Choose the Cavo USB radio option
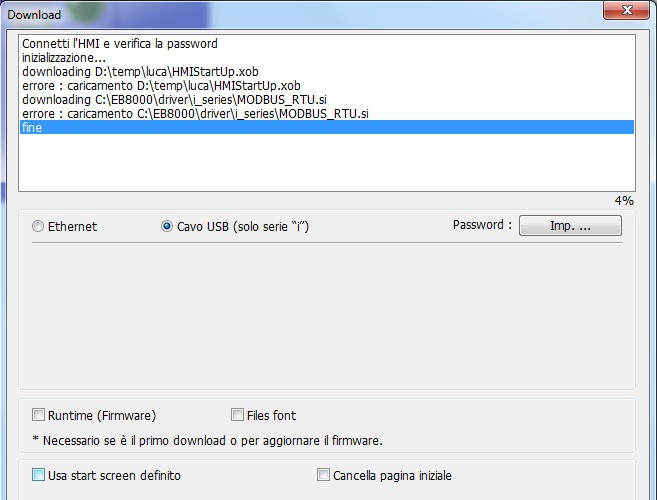 (x=167, y=226)
